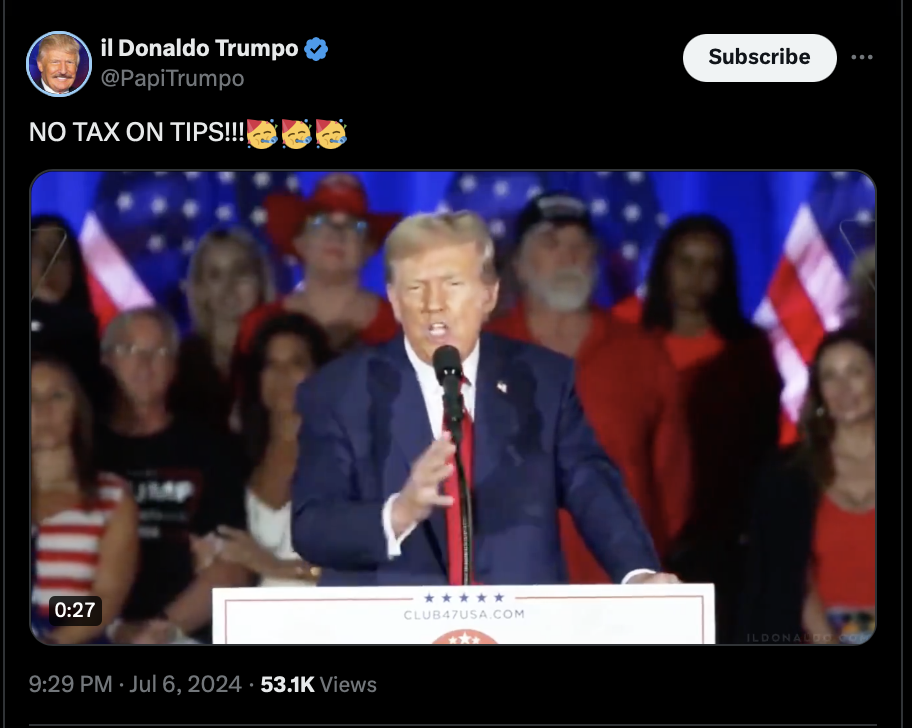
Task: View the 53.1K Views count
Action: (318, 684)
